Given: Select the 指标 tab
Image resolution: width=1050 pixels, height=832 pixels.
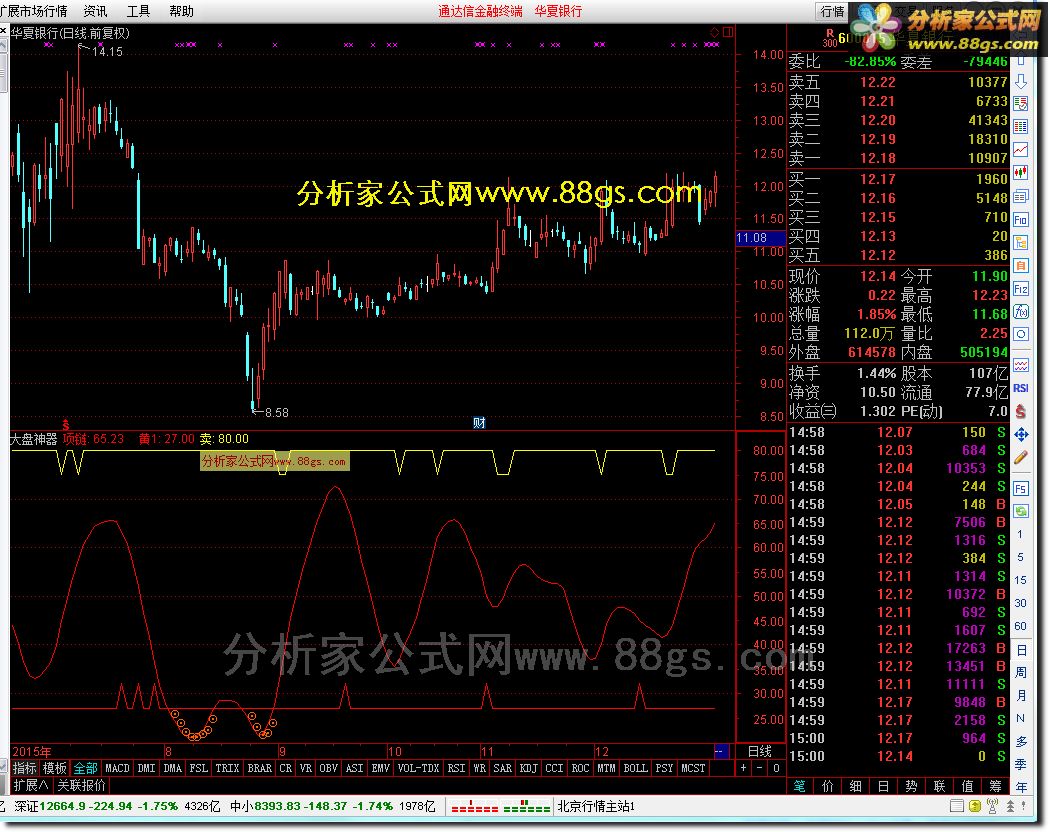Looking at the screenshot, I should click(25, 768).
